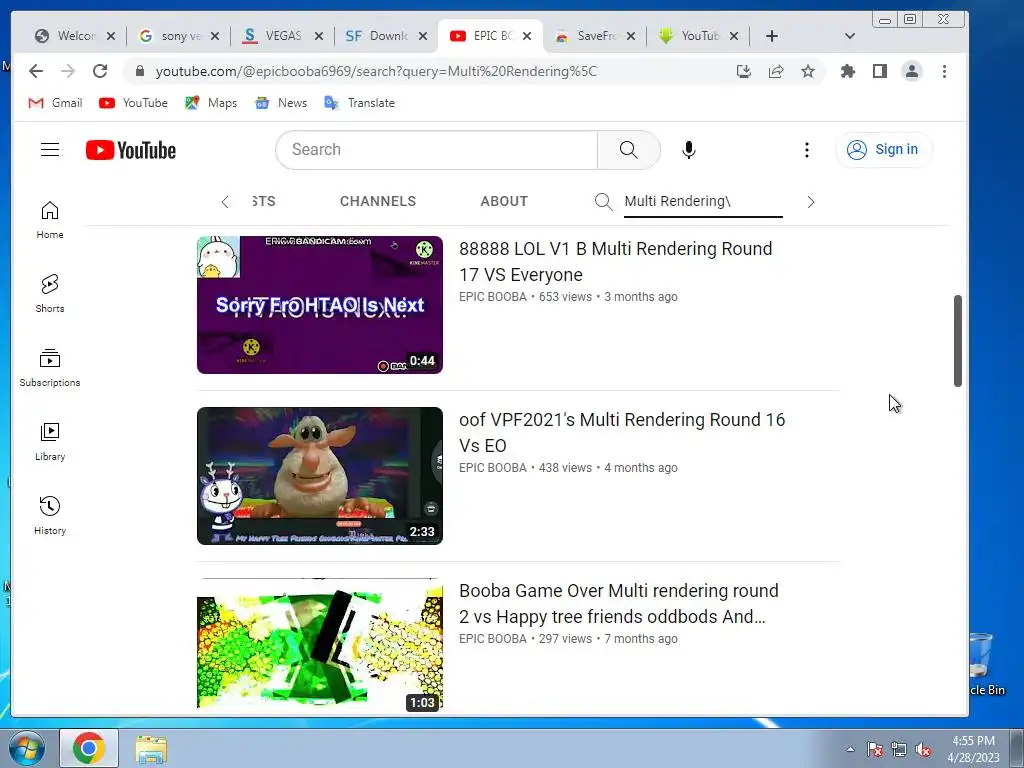Click the browser forward arrow
The width and height of the screenshot is (1024, 768).
pos(68,71)
